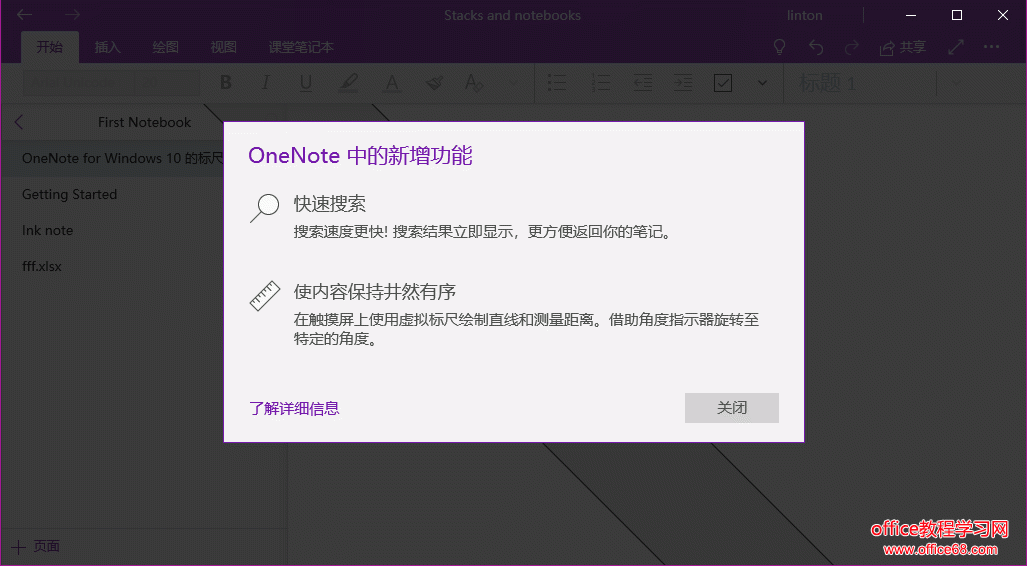This screenshot has width=1027, height=566.
Task: Open the more options ellipsis menu
Action: tap(992, 47)
